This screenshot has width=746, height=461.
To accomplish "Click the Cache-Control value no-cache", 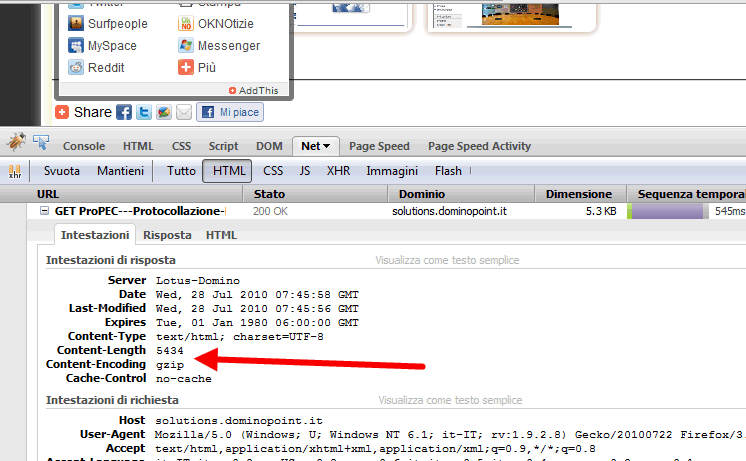I will [x=184, y=379].
